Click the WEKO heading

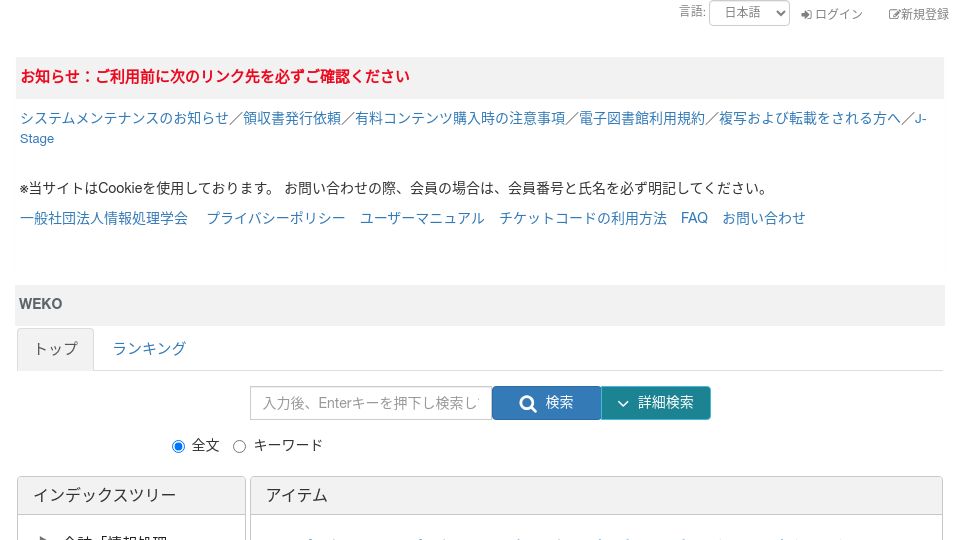(x=40, y=304)
